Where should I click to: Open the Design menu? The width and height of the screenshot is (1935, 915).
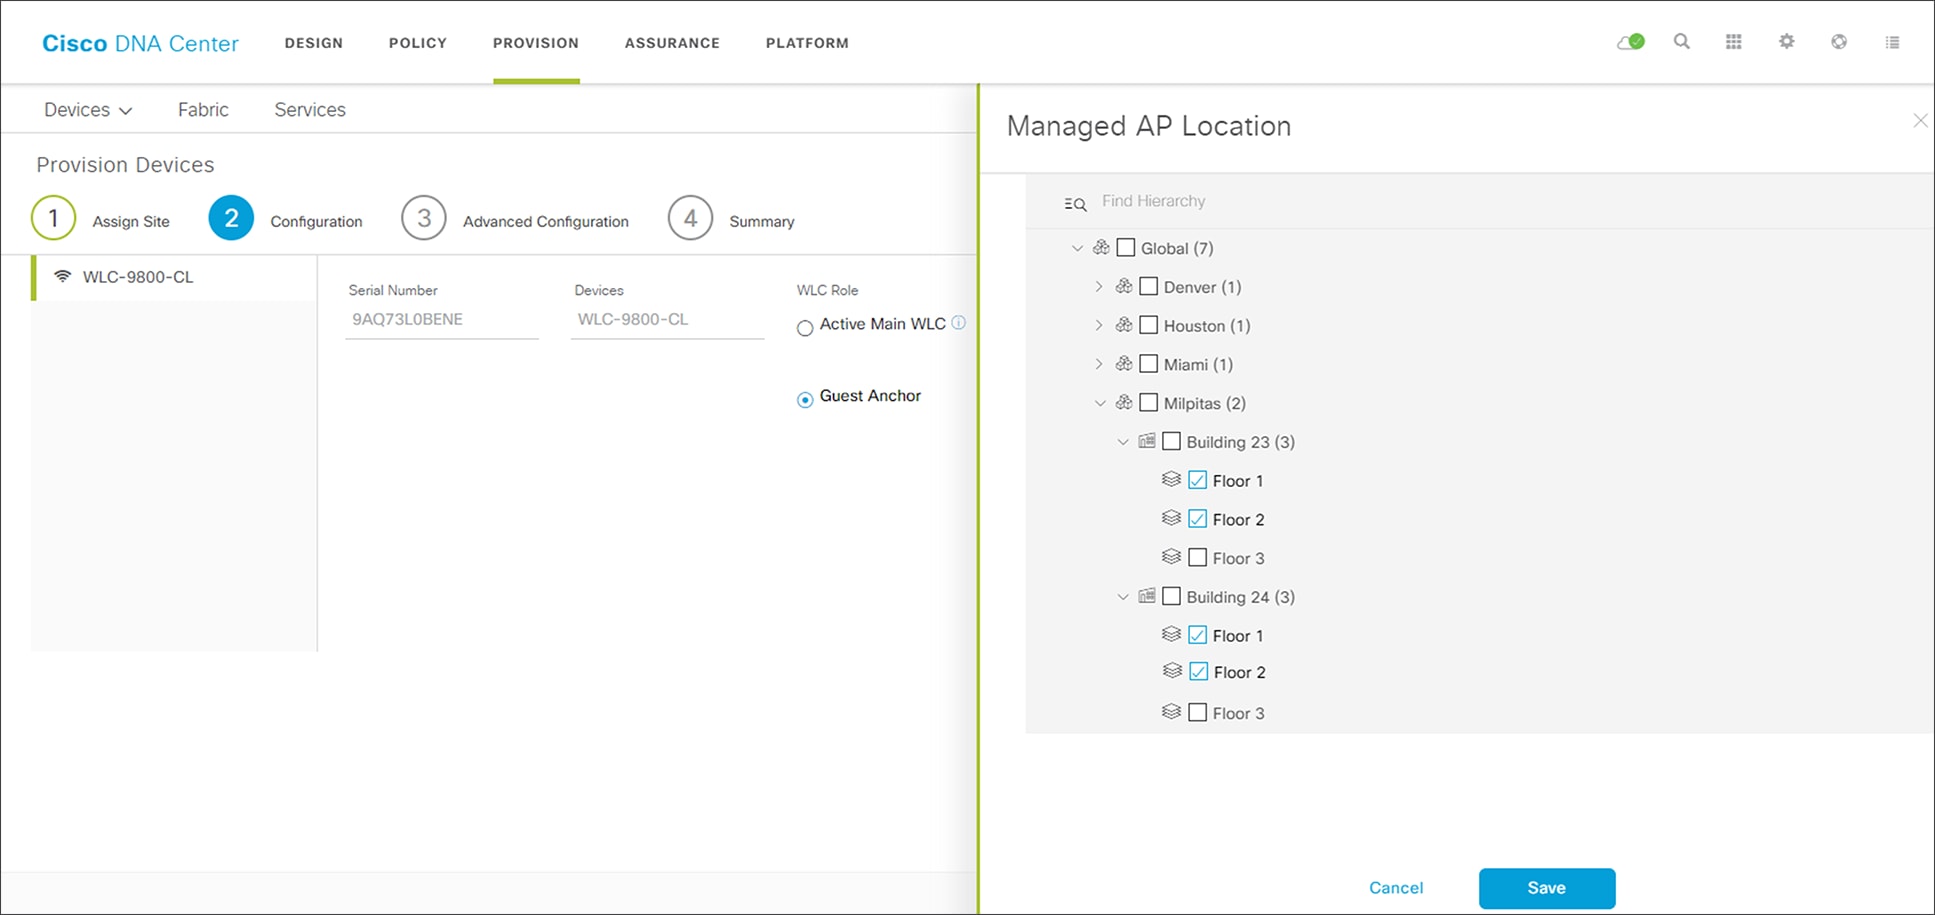[x=314, y=43]
